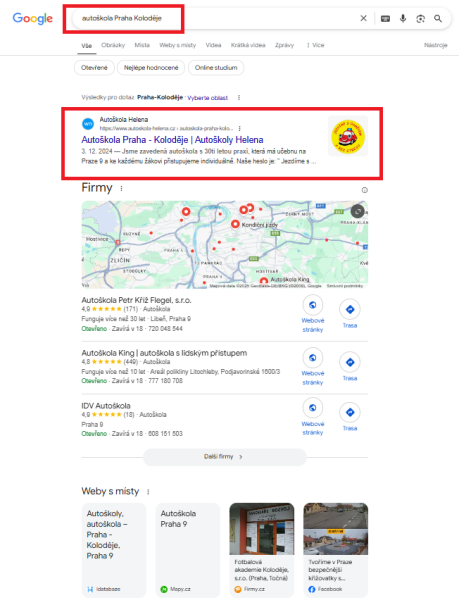Open the on-screen keyboard icon

point(385,18)
